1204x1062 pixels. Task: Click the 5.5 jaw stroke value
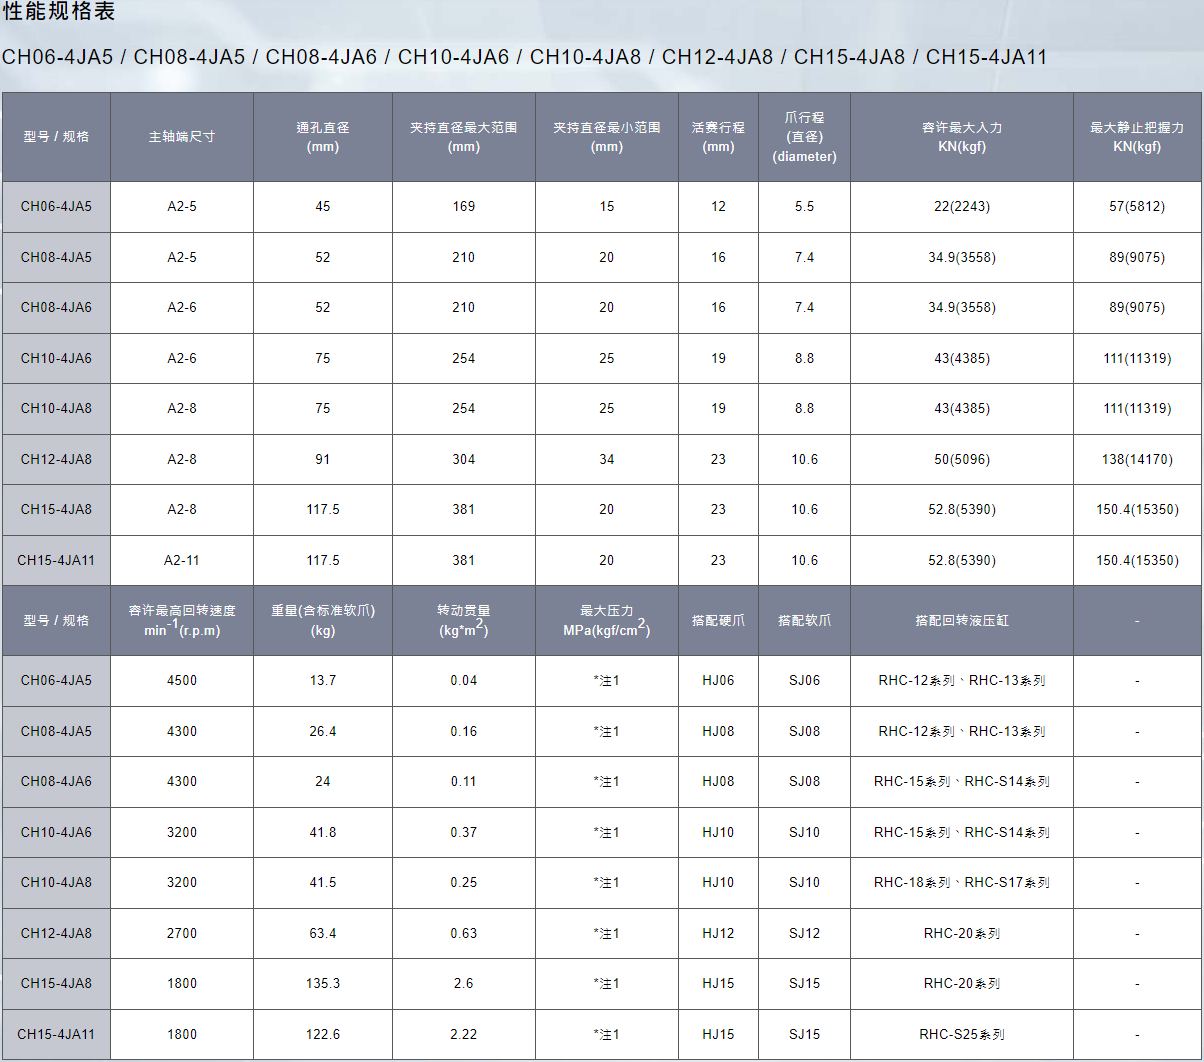805,207
